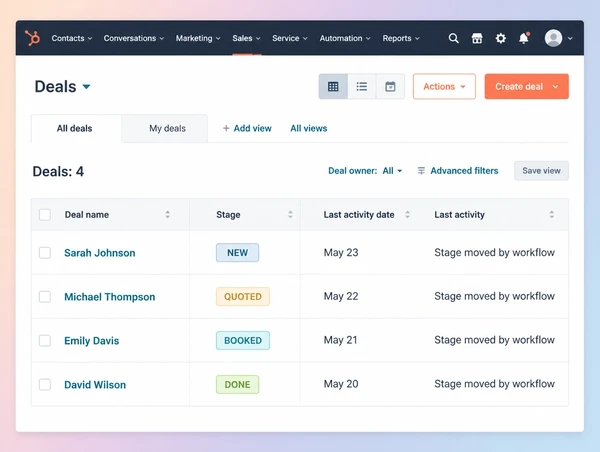Screen dimensions: 600x452
Task: Open the David Wilson deal
Action: pyautogui.click(x=95, y=385)
